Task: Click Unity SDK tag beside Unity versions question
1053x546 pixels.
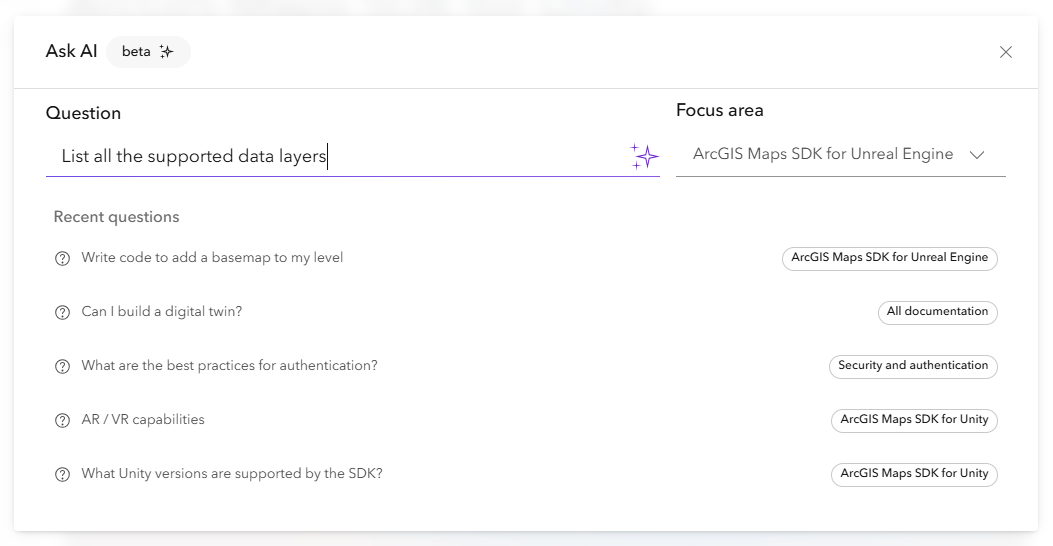Action: [914, 474]
